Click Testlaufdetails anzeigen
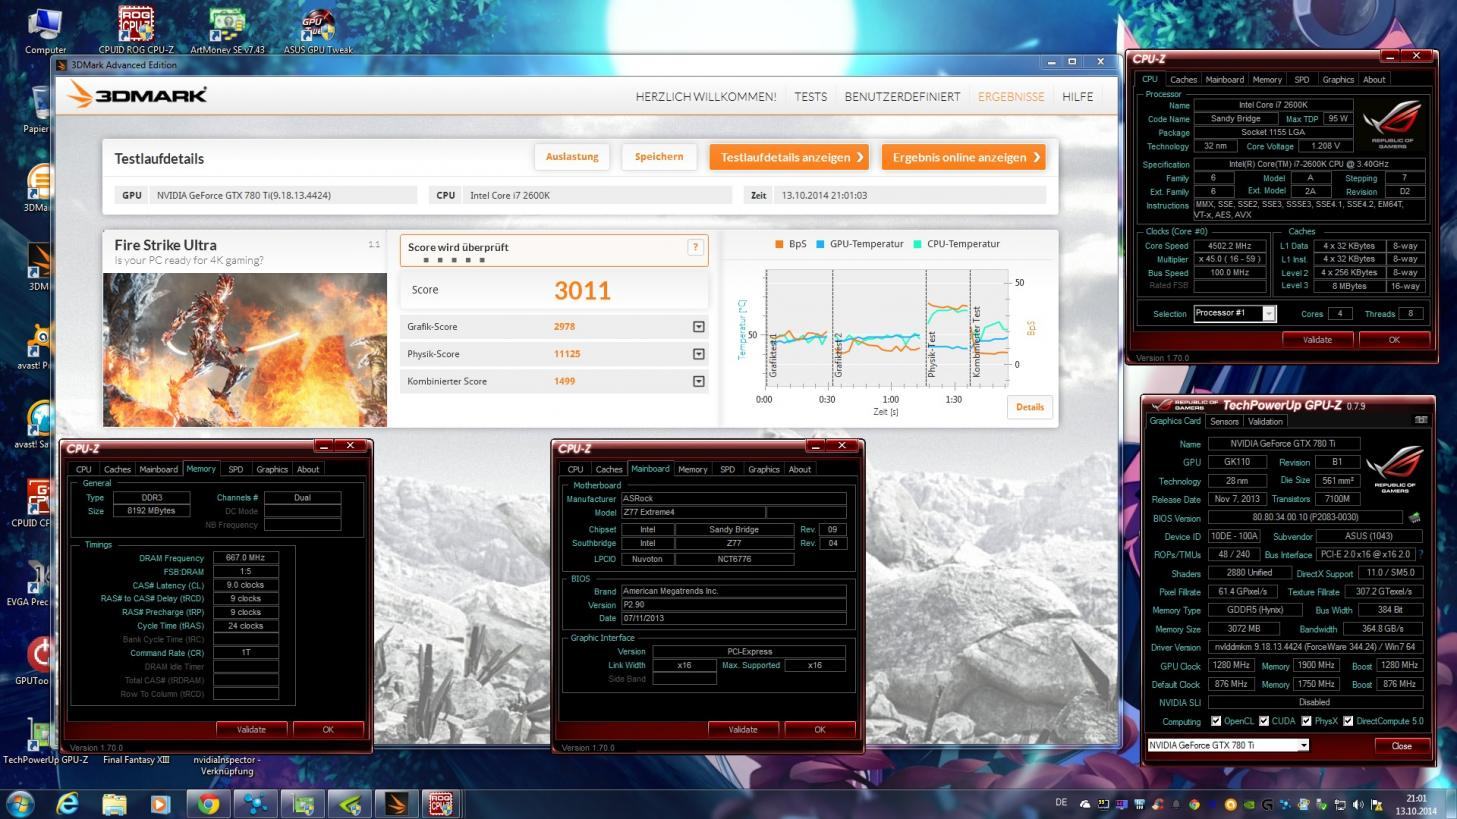This screenshot has width=1457, height=819. 789,157
